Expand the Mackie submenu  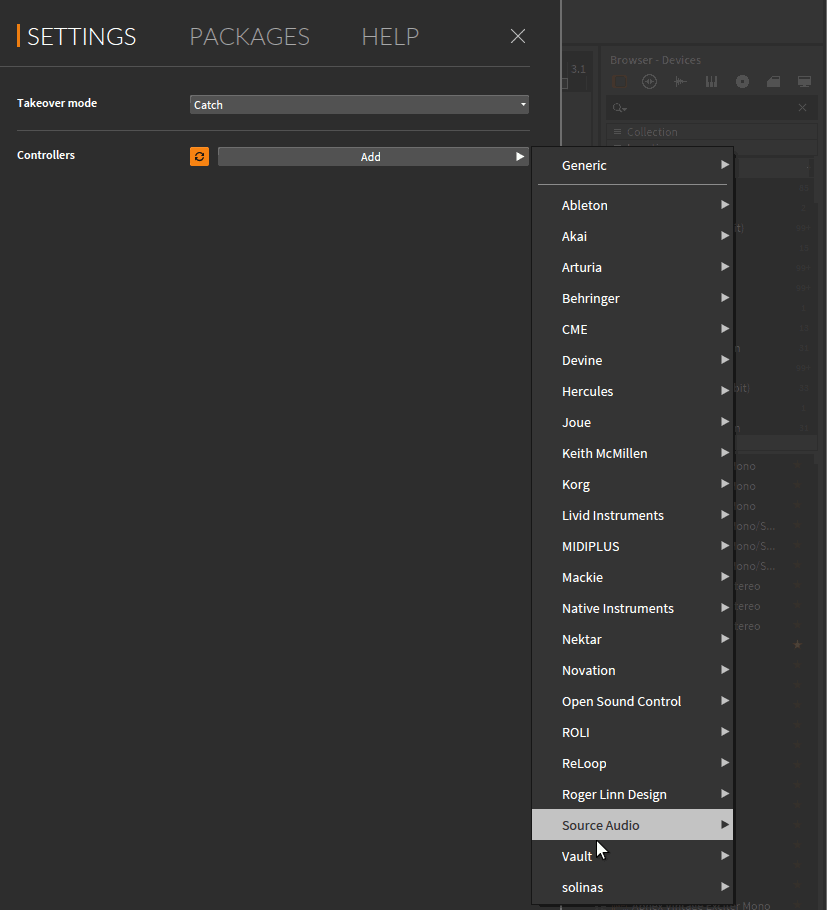coord(633,577)
